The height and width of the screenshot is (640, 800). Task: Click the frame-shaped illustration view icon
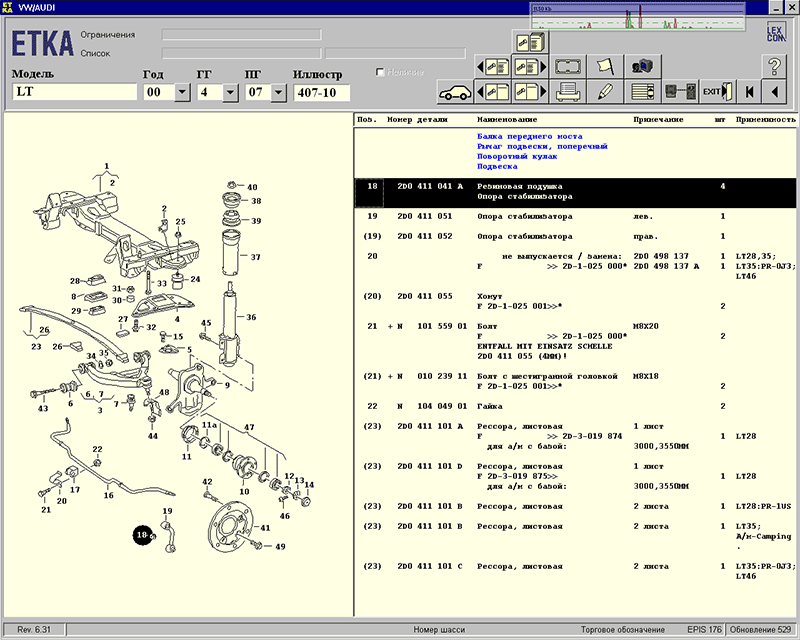(567, 66)
